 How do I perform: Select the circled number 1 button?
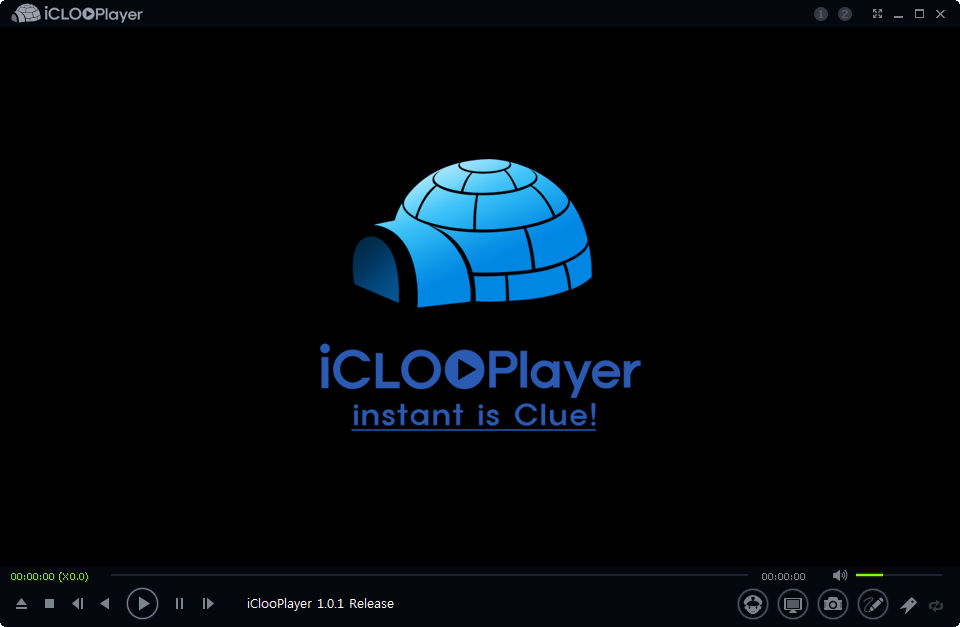coord(821,13)
